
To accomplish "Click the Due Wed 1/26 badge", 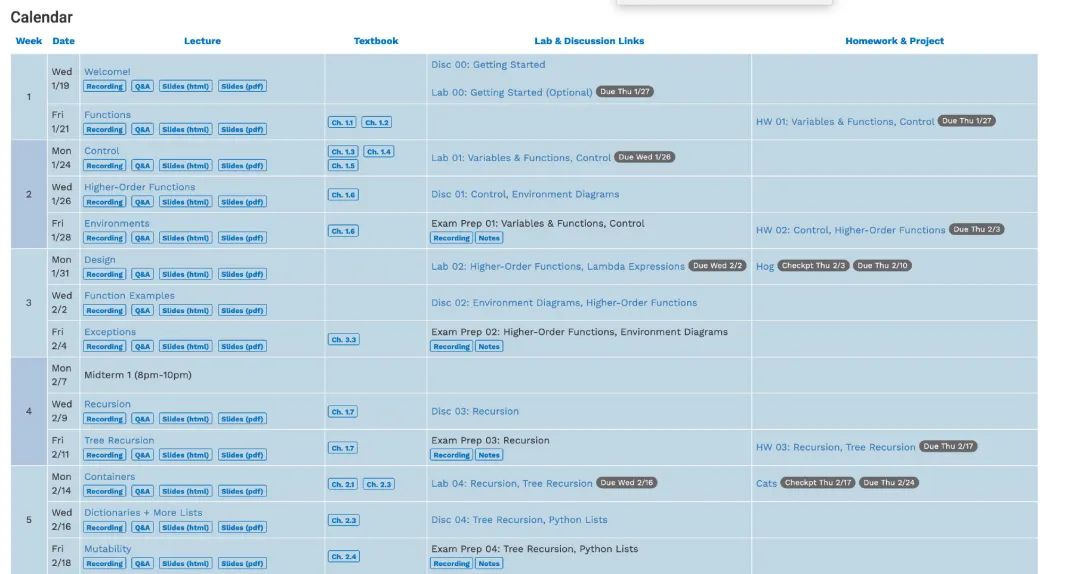I will click(x=645, y=157).
